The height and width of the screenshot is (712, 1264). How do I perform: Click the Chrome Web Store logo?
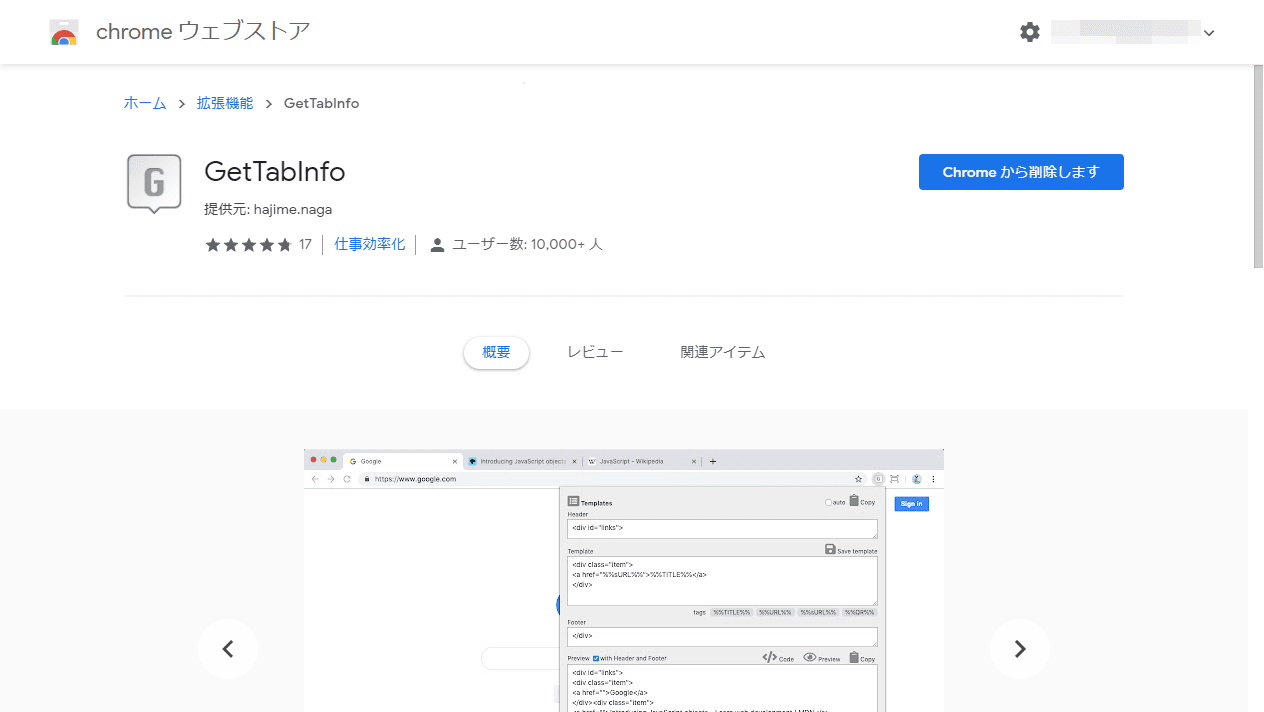click(x=64, y=33)
